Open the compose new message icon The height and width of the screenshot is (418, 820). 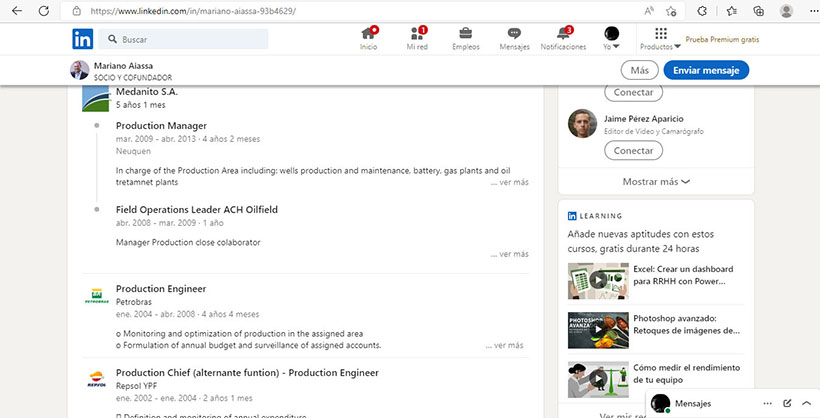tap(787, 403)
